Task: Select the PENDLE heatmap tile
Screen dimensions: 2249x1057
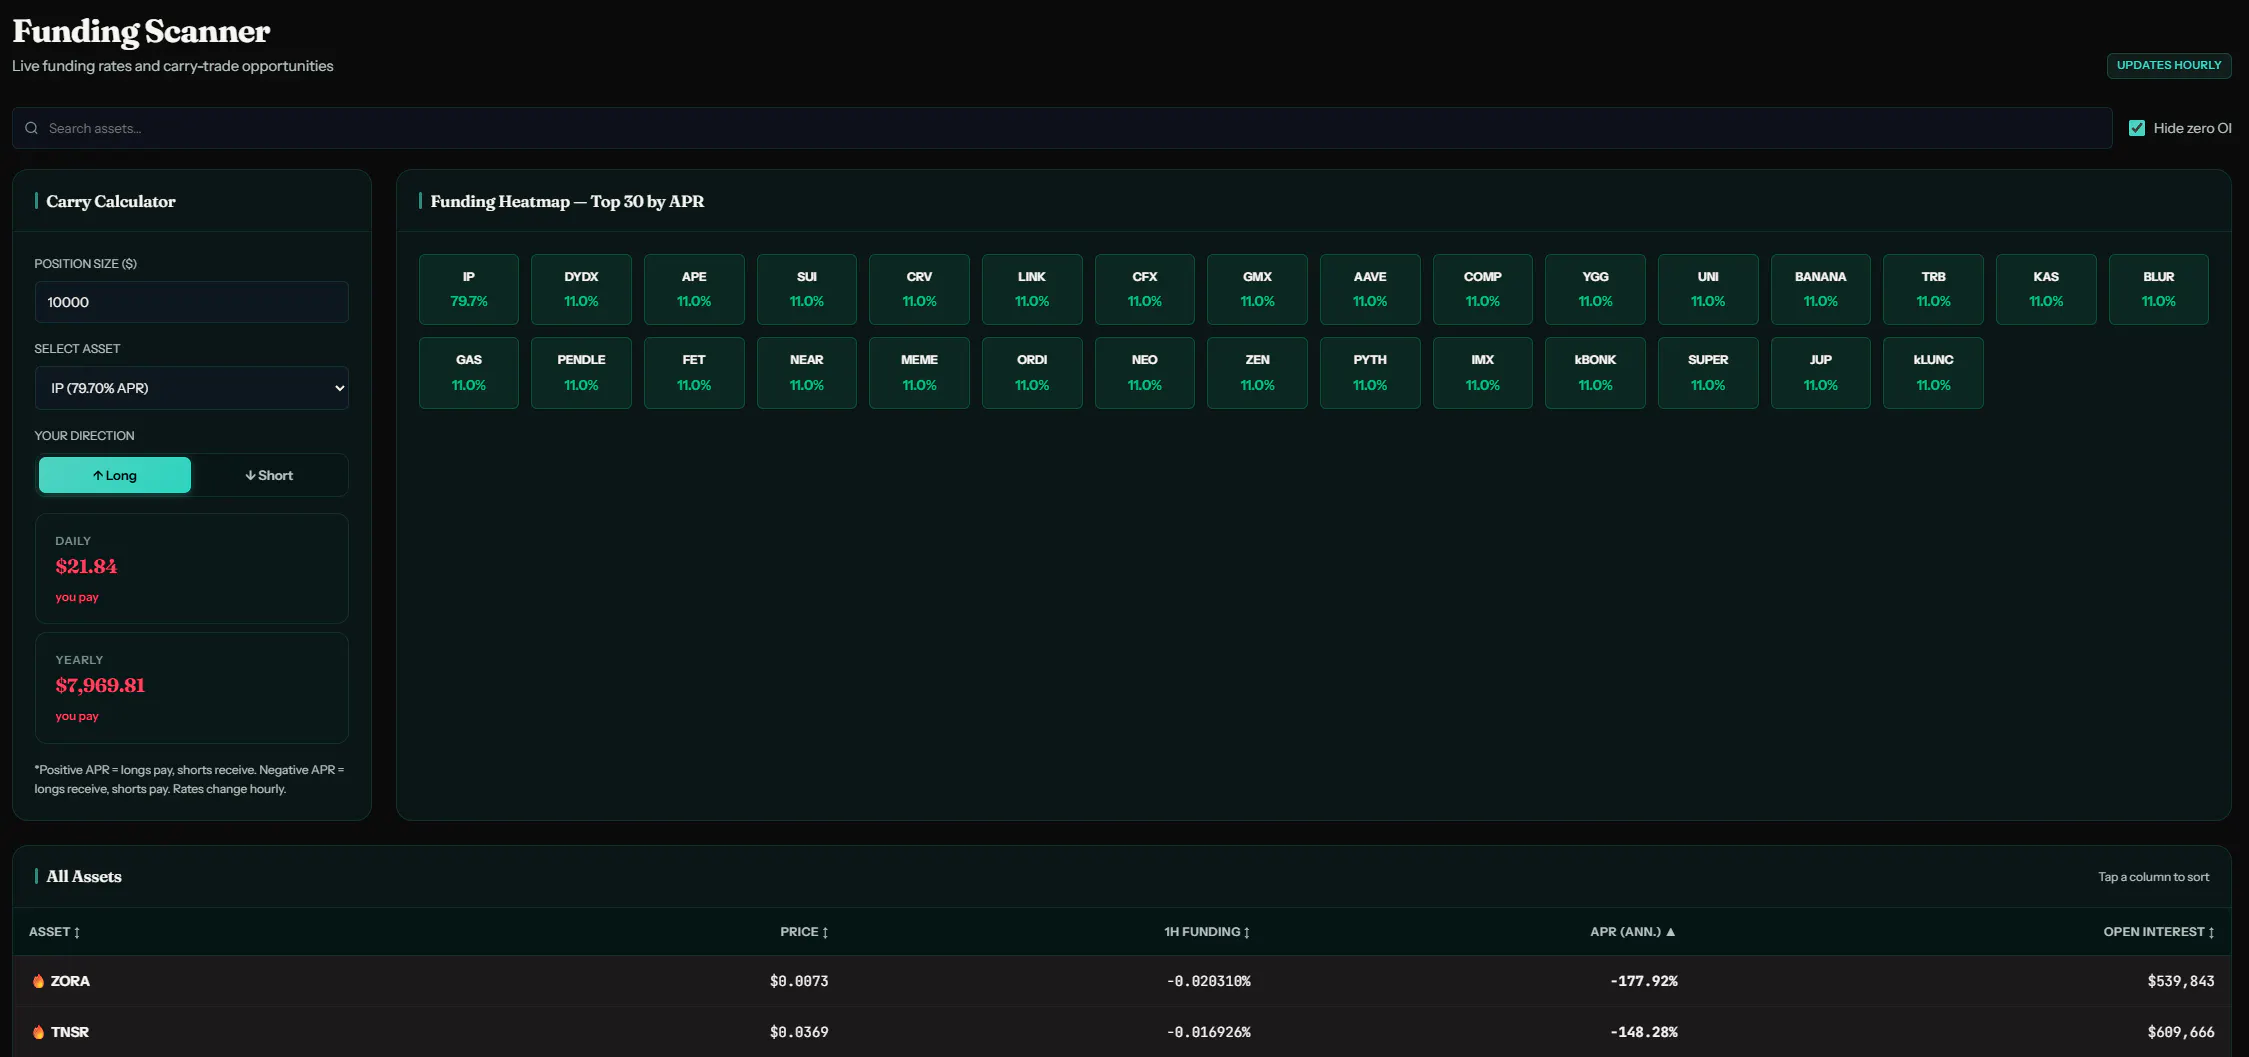Action: pyautogui.click(x=581, y=373)
